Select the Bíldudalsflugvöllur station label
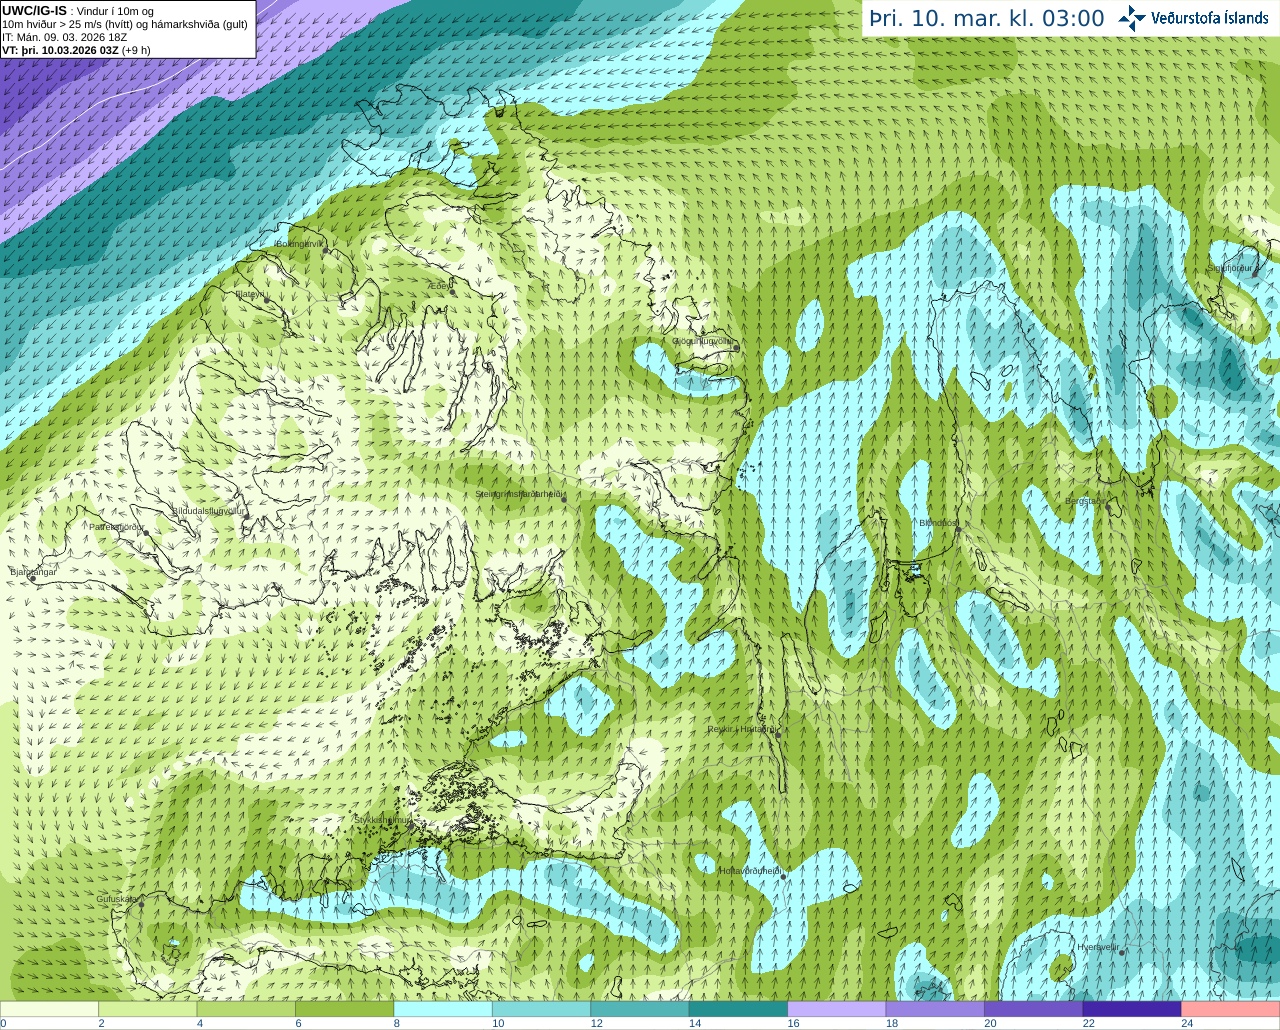This screenshot has width=1280, height=1030. (x=208, y=510)
